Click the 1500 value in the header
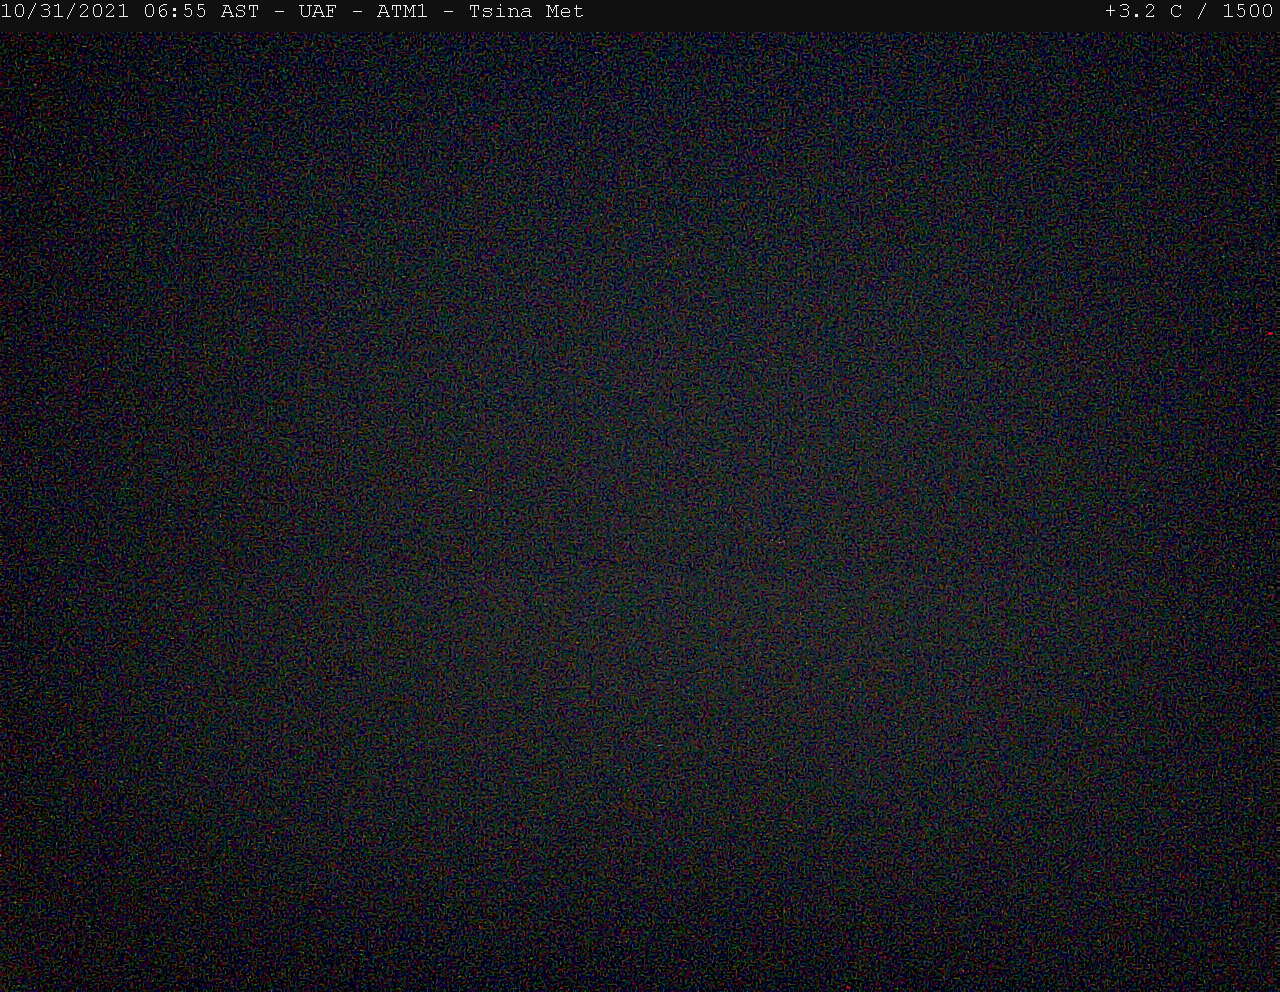Viewport: 1280px width, 992px height. (x=1248, y=11)
